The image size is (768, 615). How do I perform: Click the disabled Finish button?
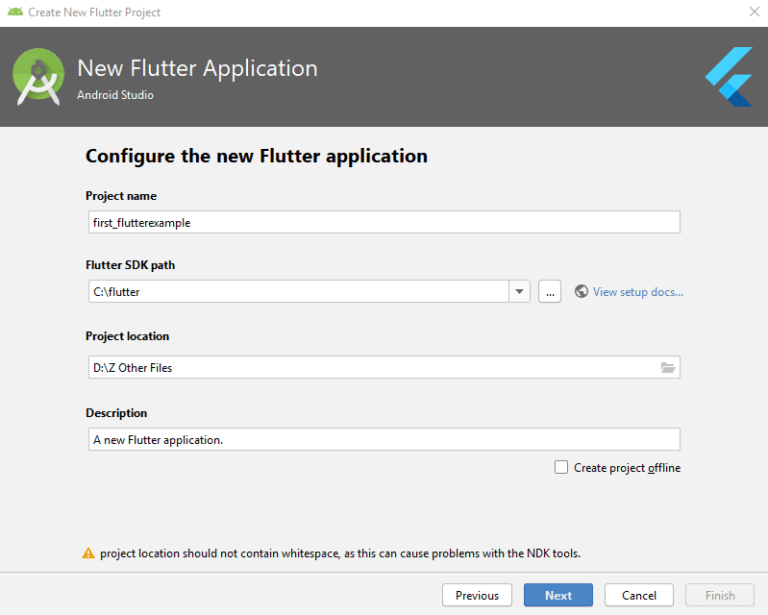pos(720,595)
